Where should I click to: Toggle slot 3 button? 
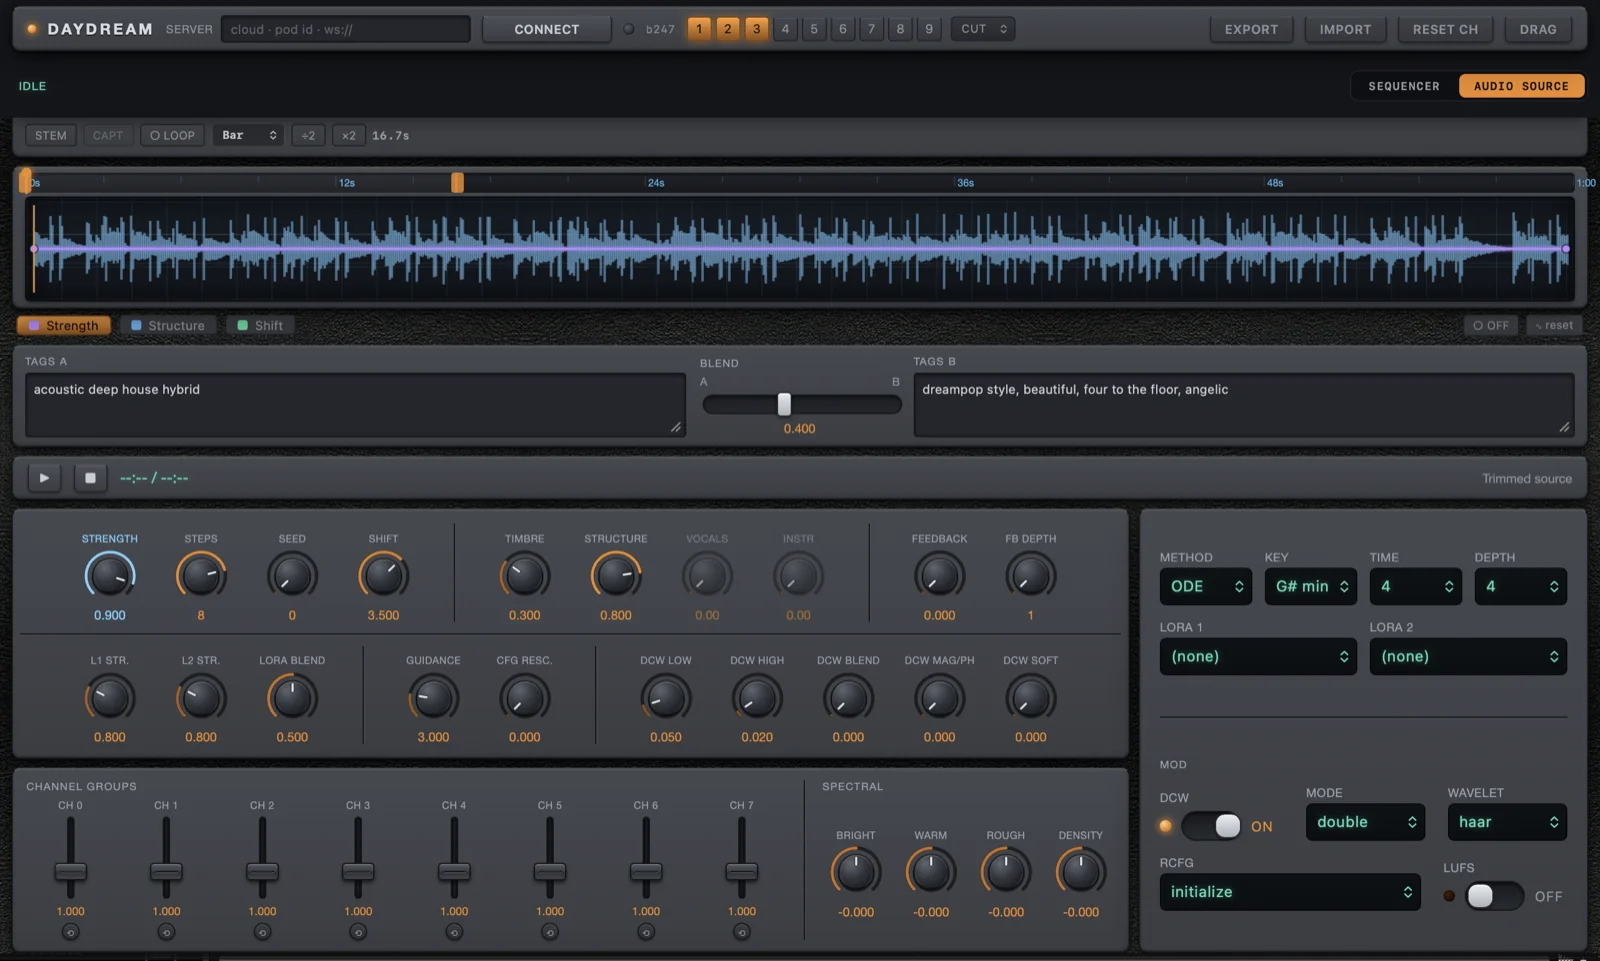757,29
